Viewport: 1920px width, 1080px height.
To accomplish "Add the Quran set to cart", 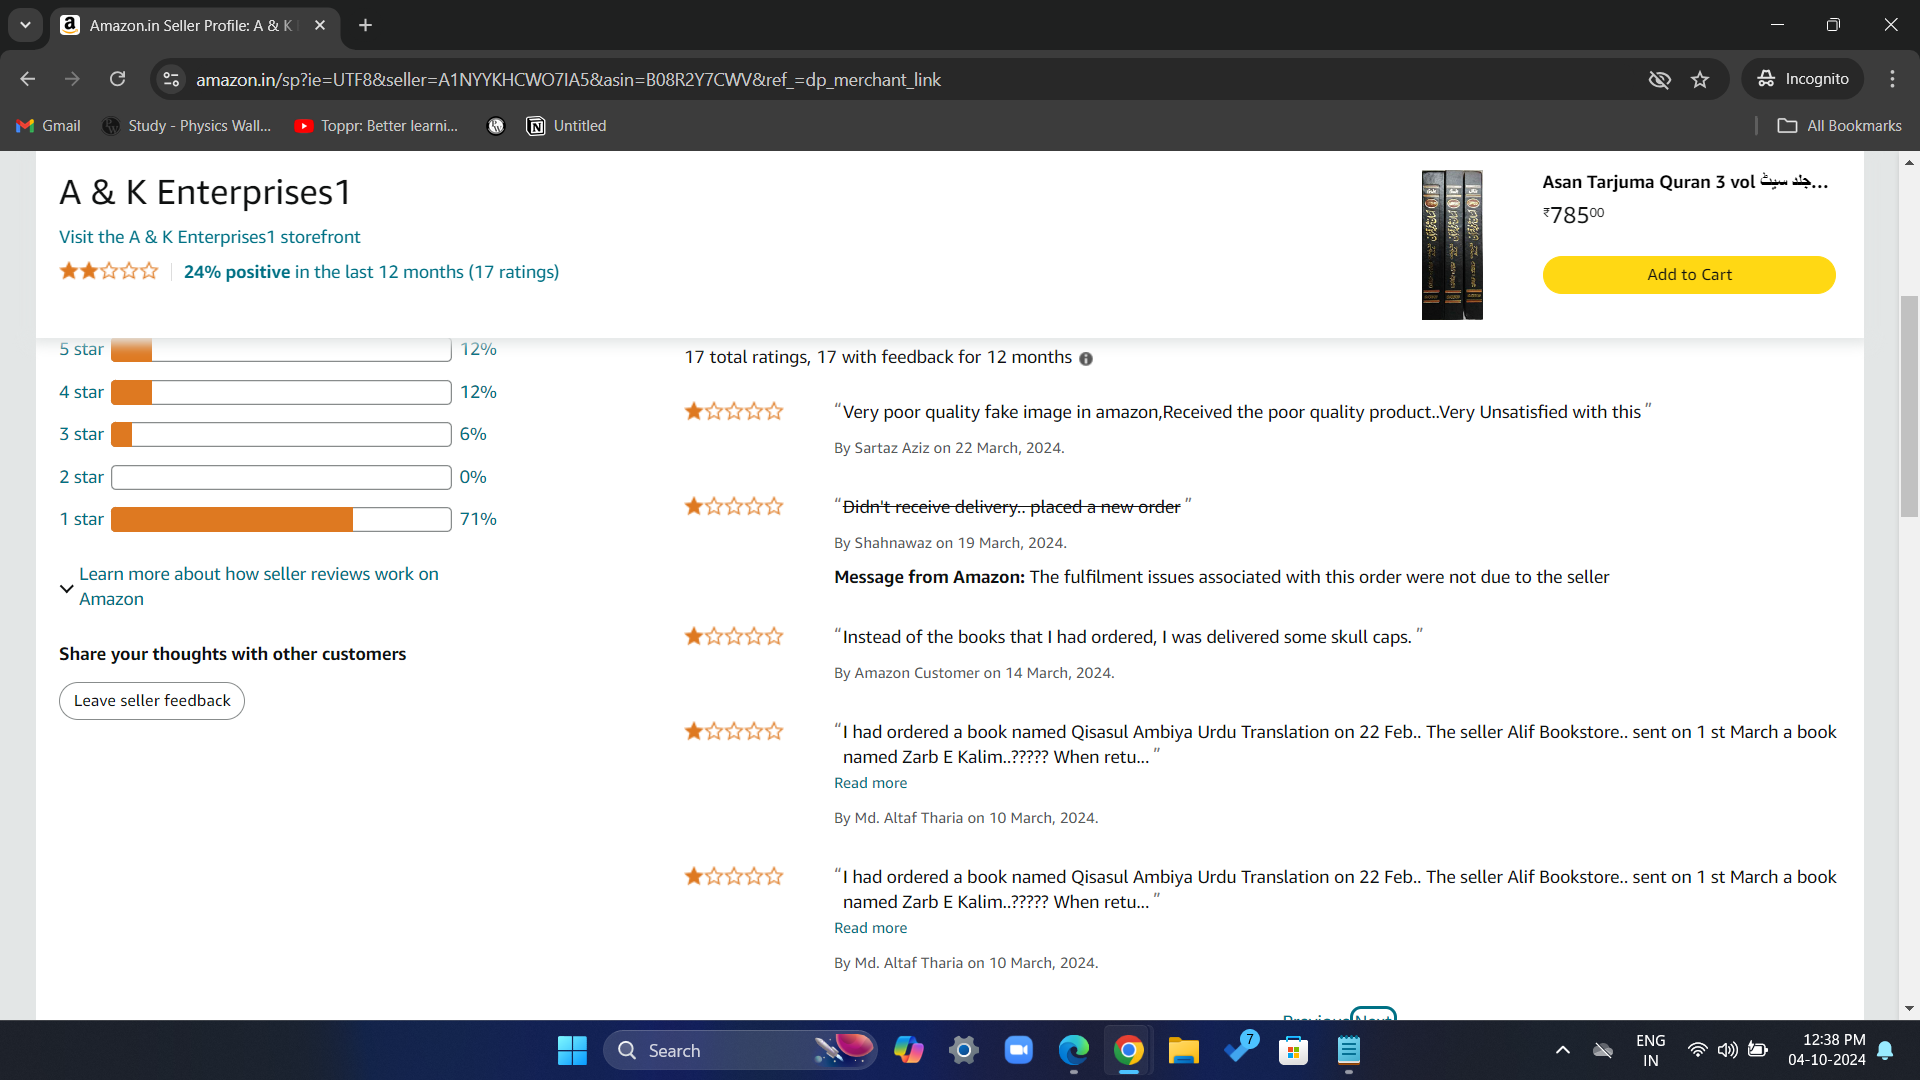I will click(x=1688, y=275).
